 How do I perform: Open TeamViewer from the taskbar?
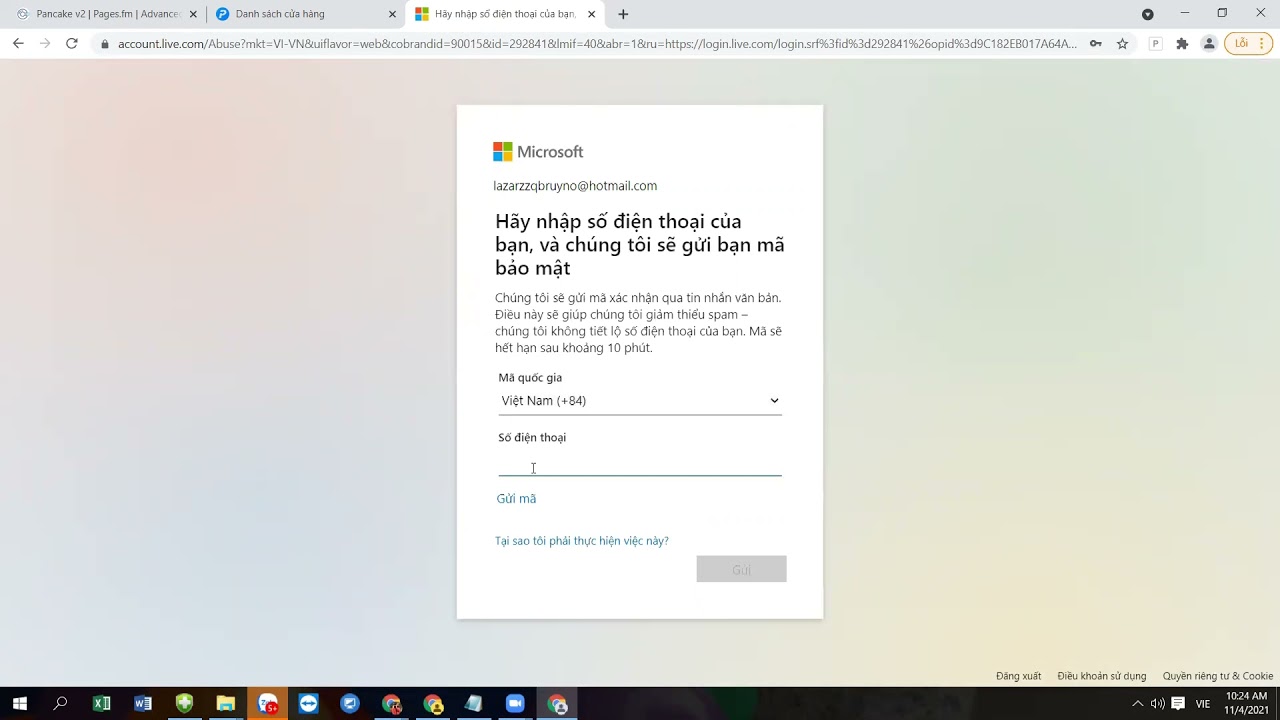[x=308, y=704]
